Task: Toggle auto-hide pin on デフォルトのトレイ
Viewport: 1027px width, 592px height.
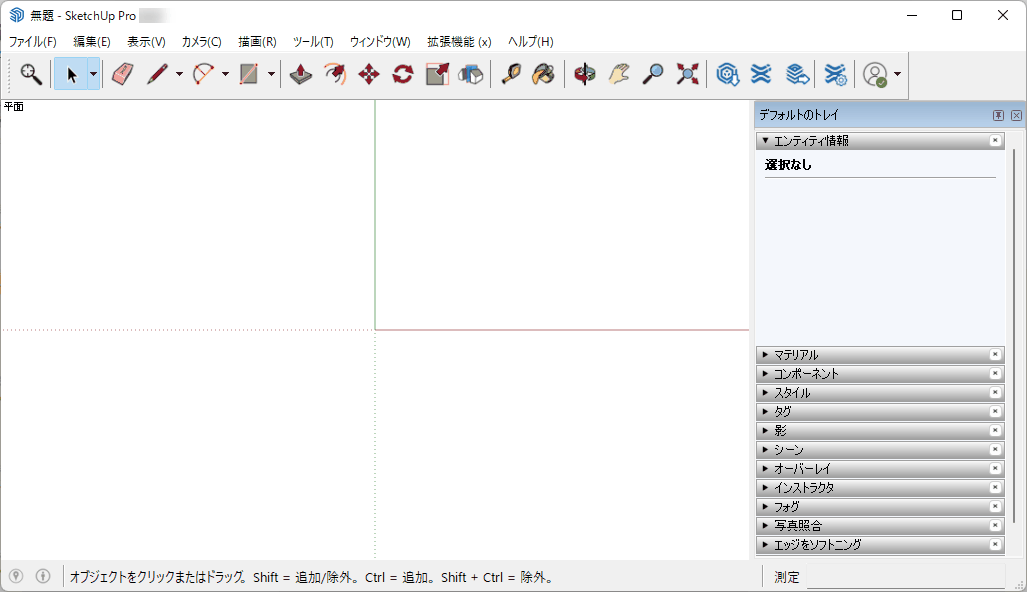Action: pyautogui.click(x=998, y=116)
